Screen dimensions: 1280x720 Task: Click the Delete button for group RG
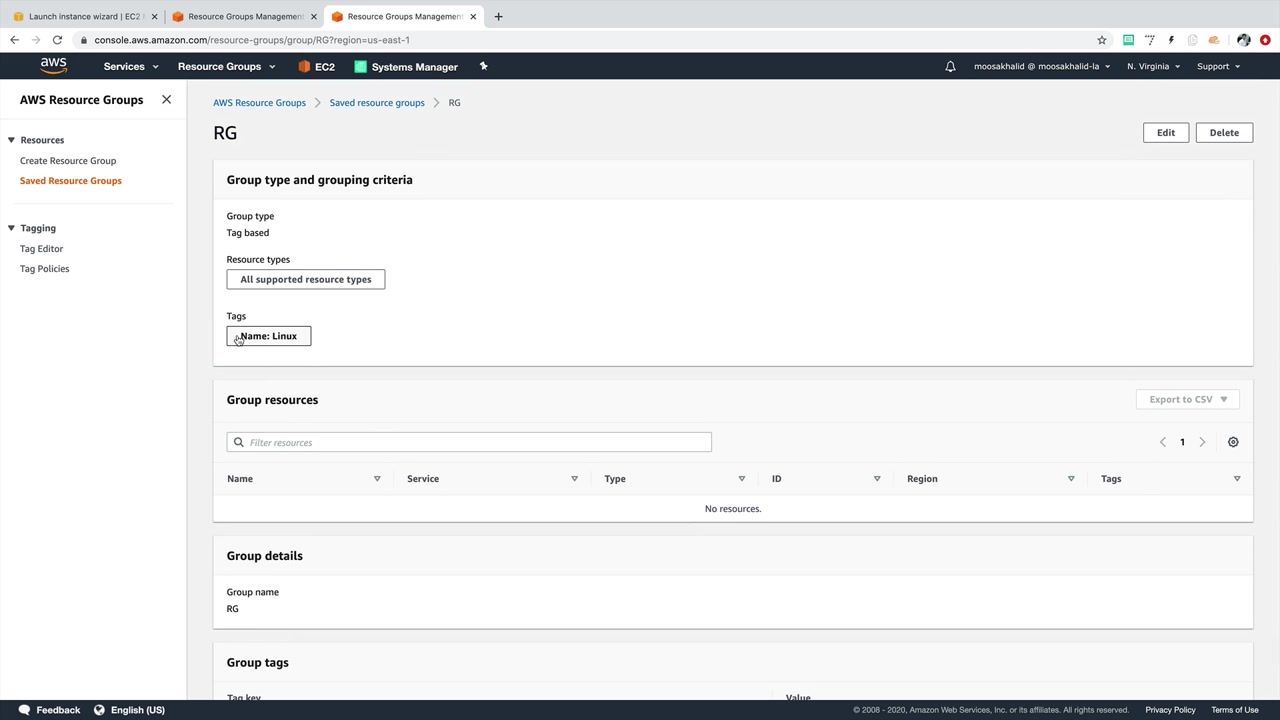[x=1224, y=133]
